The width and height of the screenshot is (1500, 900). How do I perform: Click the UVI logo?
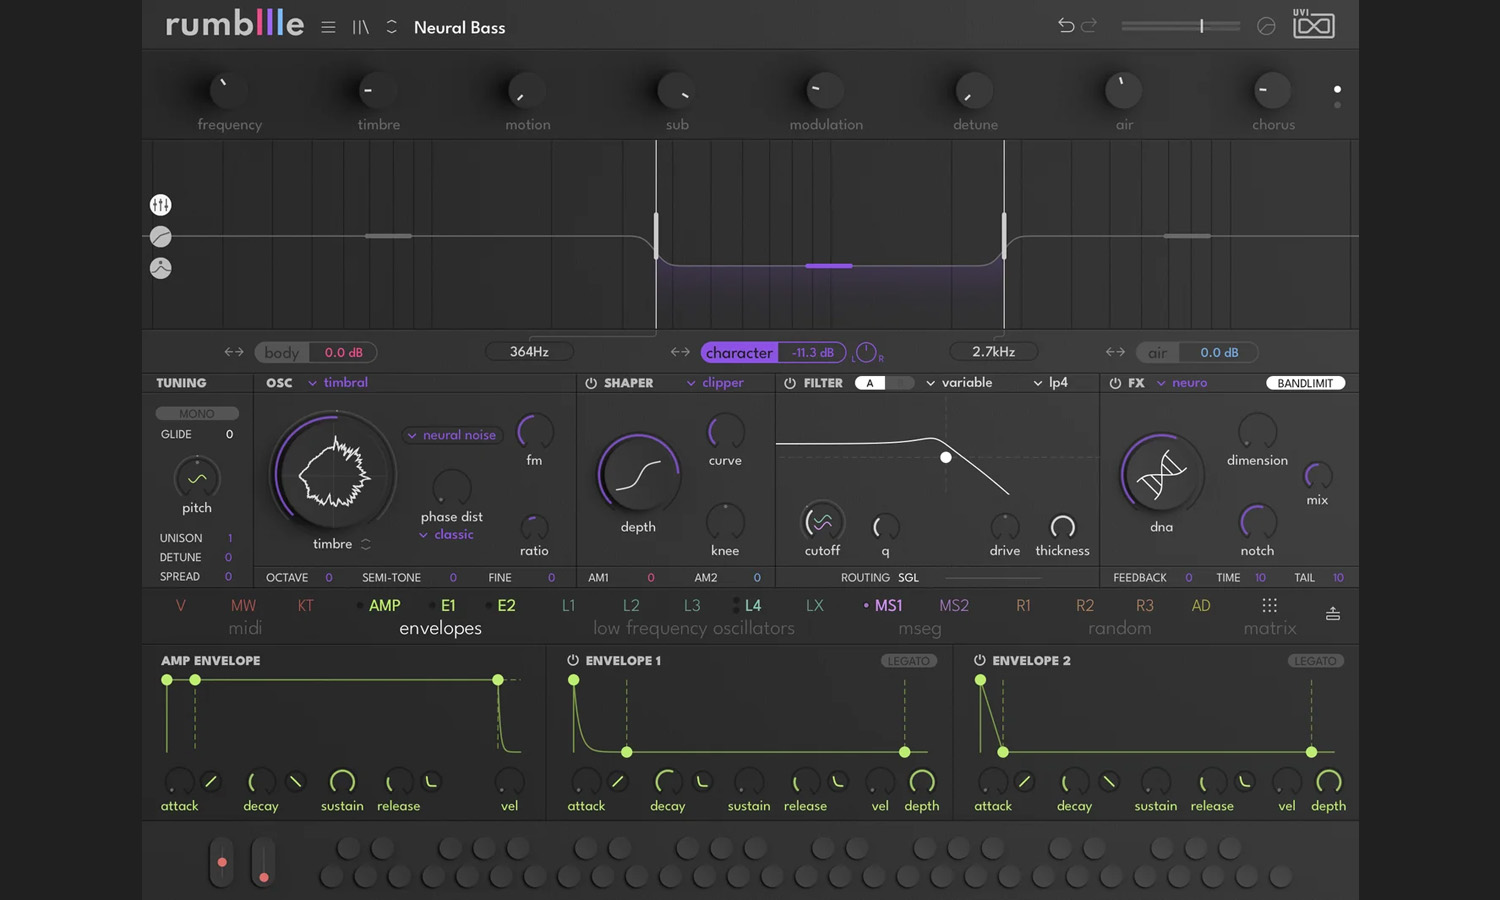click(x=1314, y=23)
